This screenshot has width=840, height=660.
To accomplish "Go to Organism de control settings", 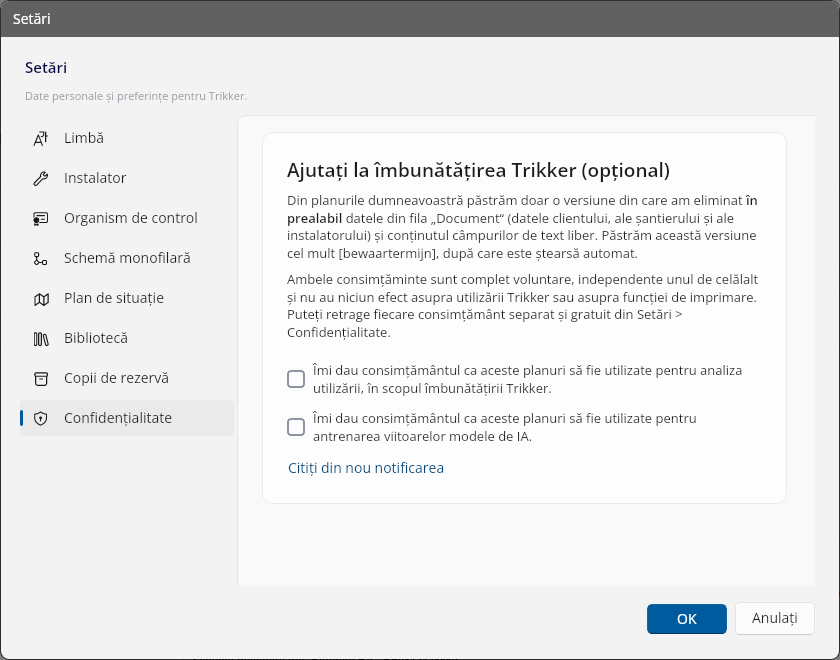I will tap(127, 218).
